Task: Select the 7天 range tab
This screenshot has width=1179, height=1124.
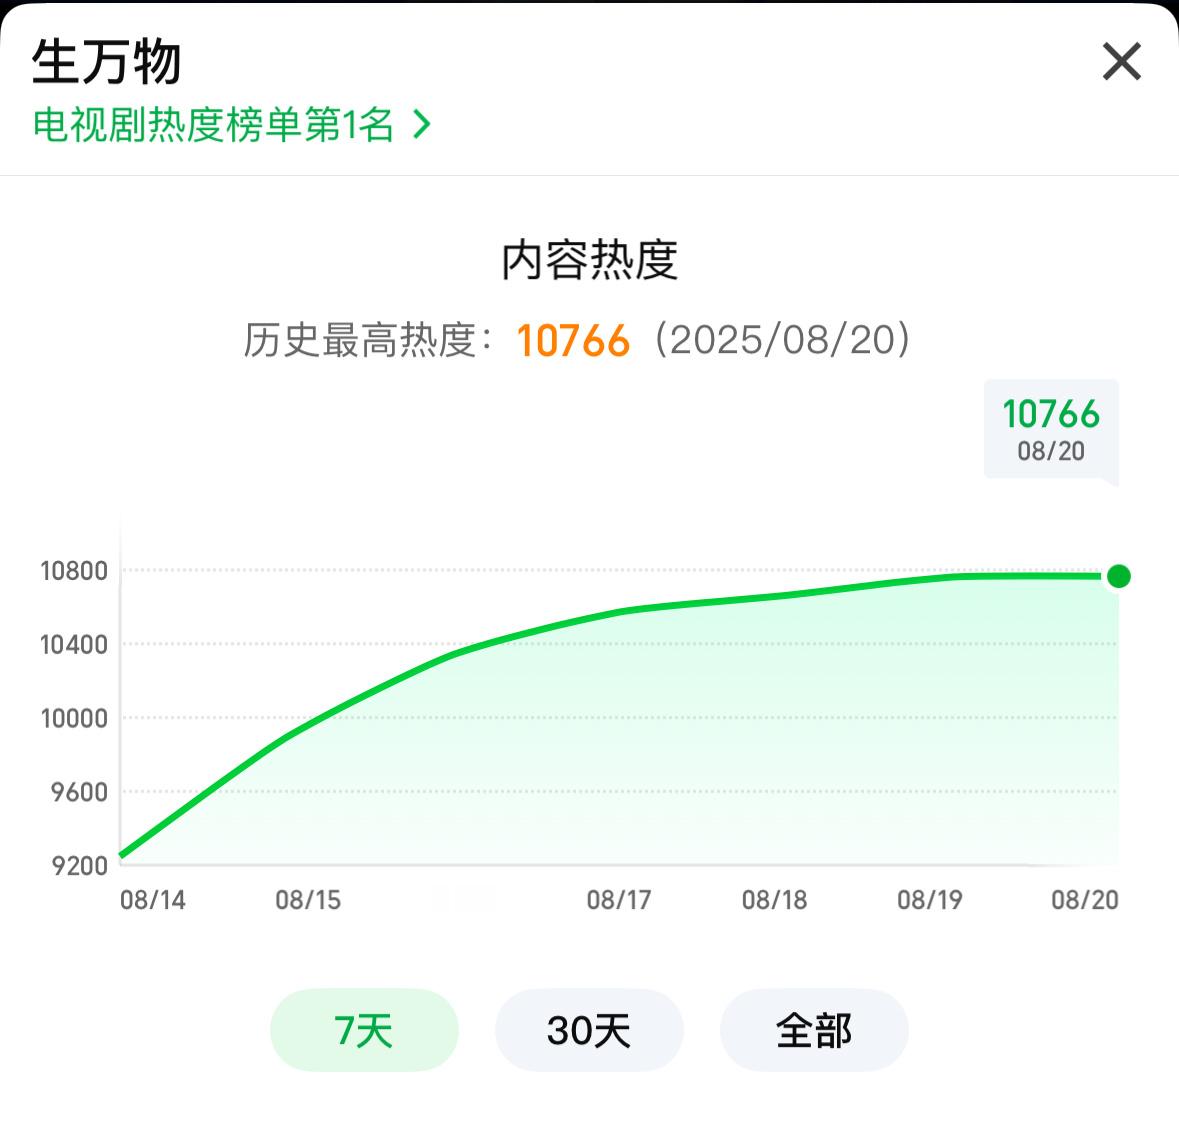Action: [x=364, y=1030]
